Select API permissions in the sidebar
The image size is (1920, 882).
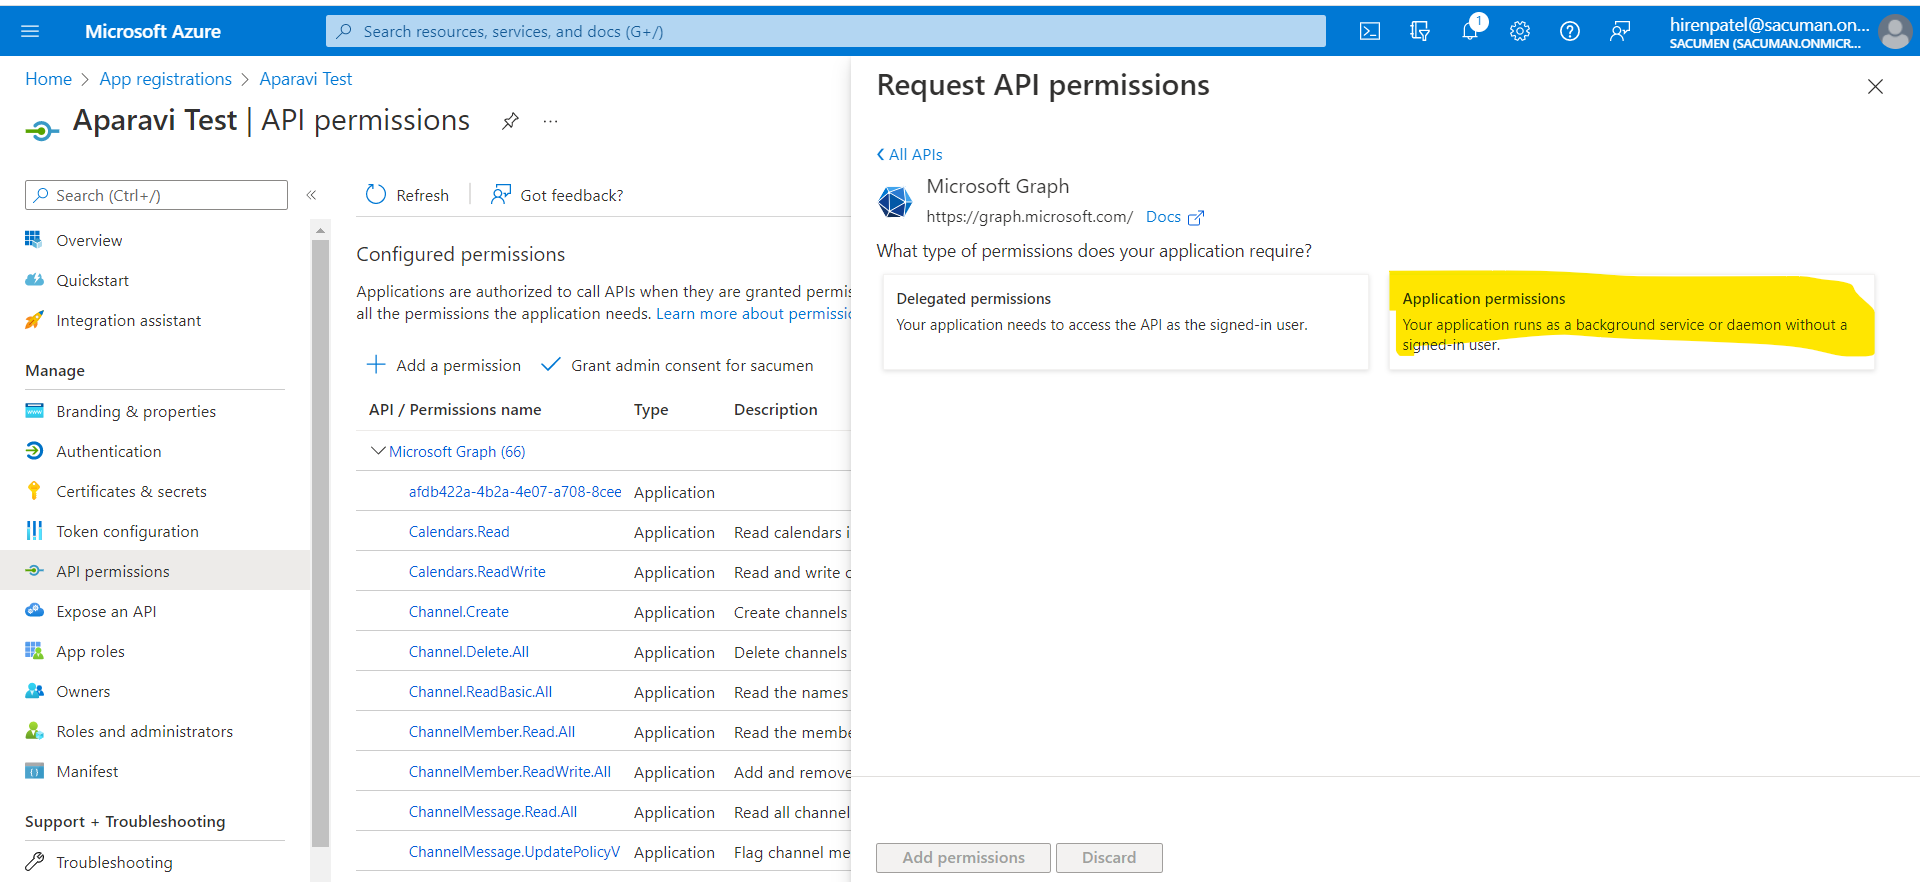click(x=155, y=571)
